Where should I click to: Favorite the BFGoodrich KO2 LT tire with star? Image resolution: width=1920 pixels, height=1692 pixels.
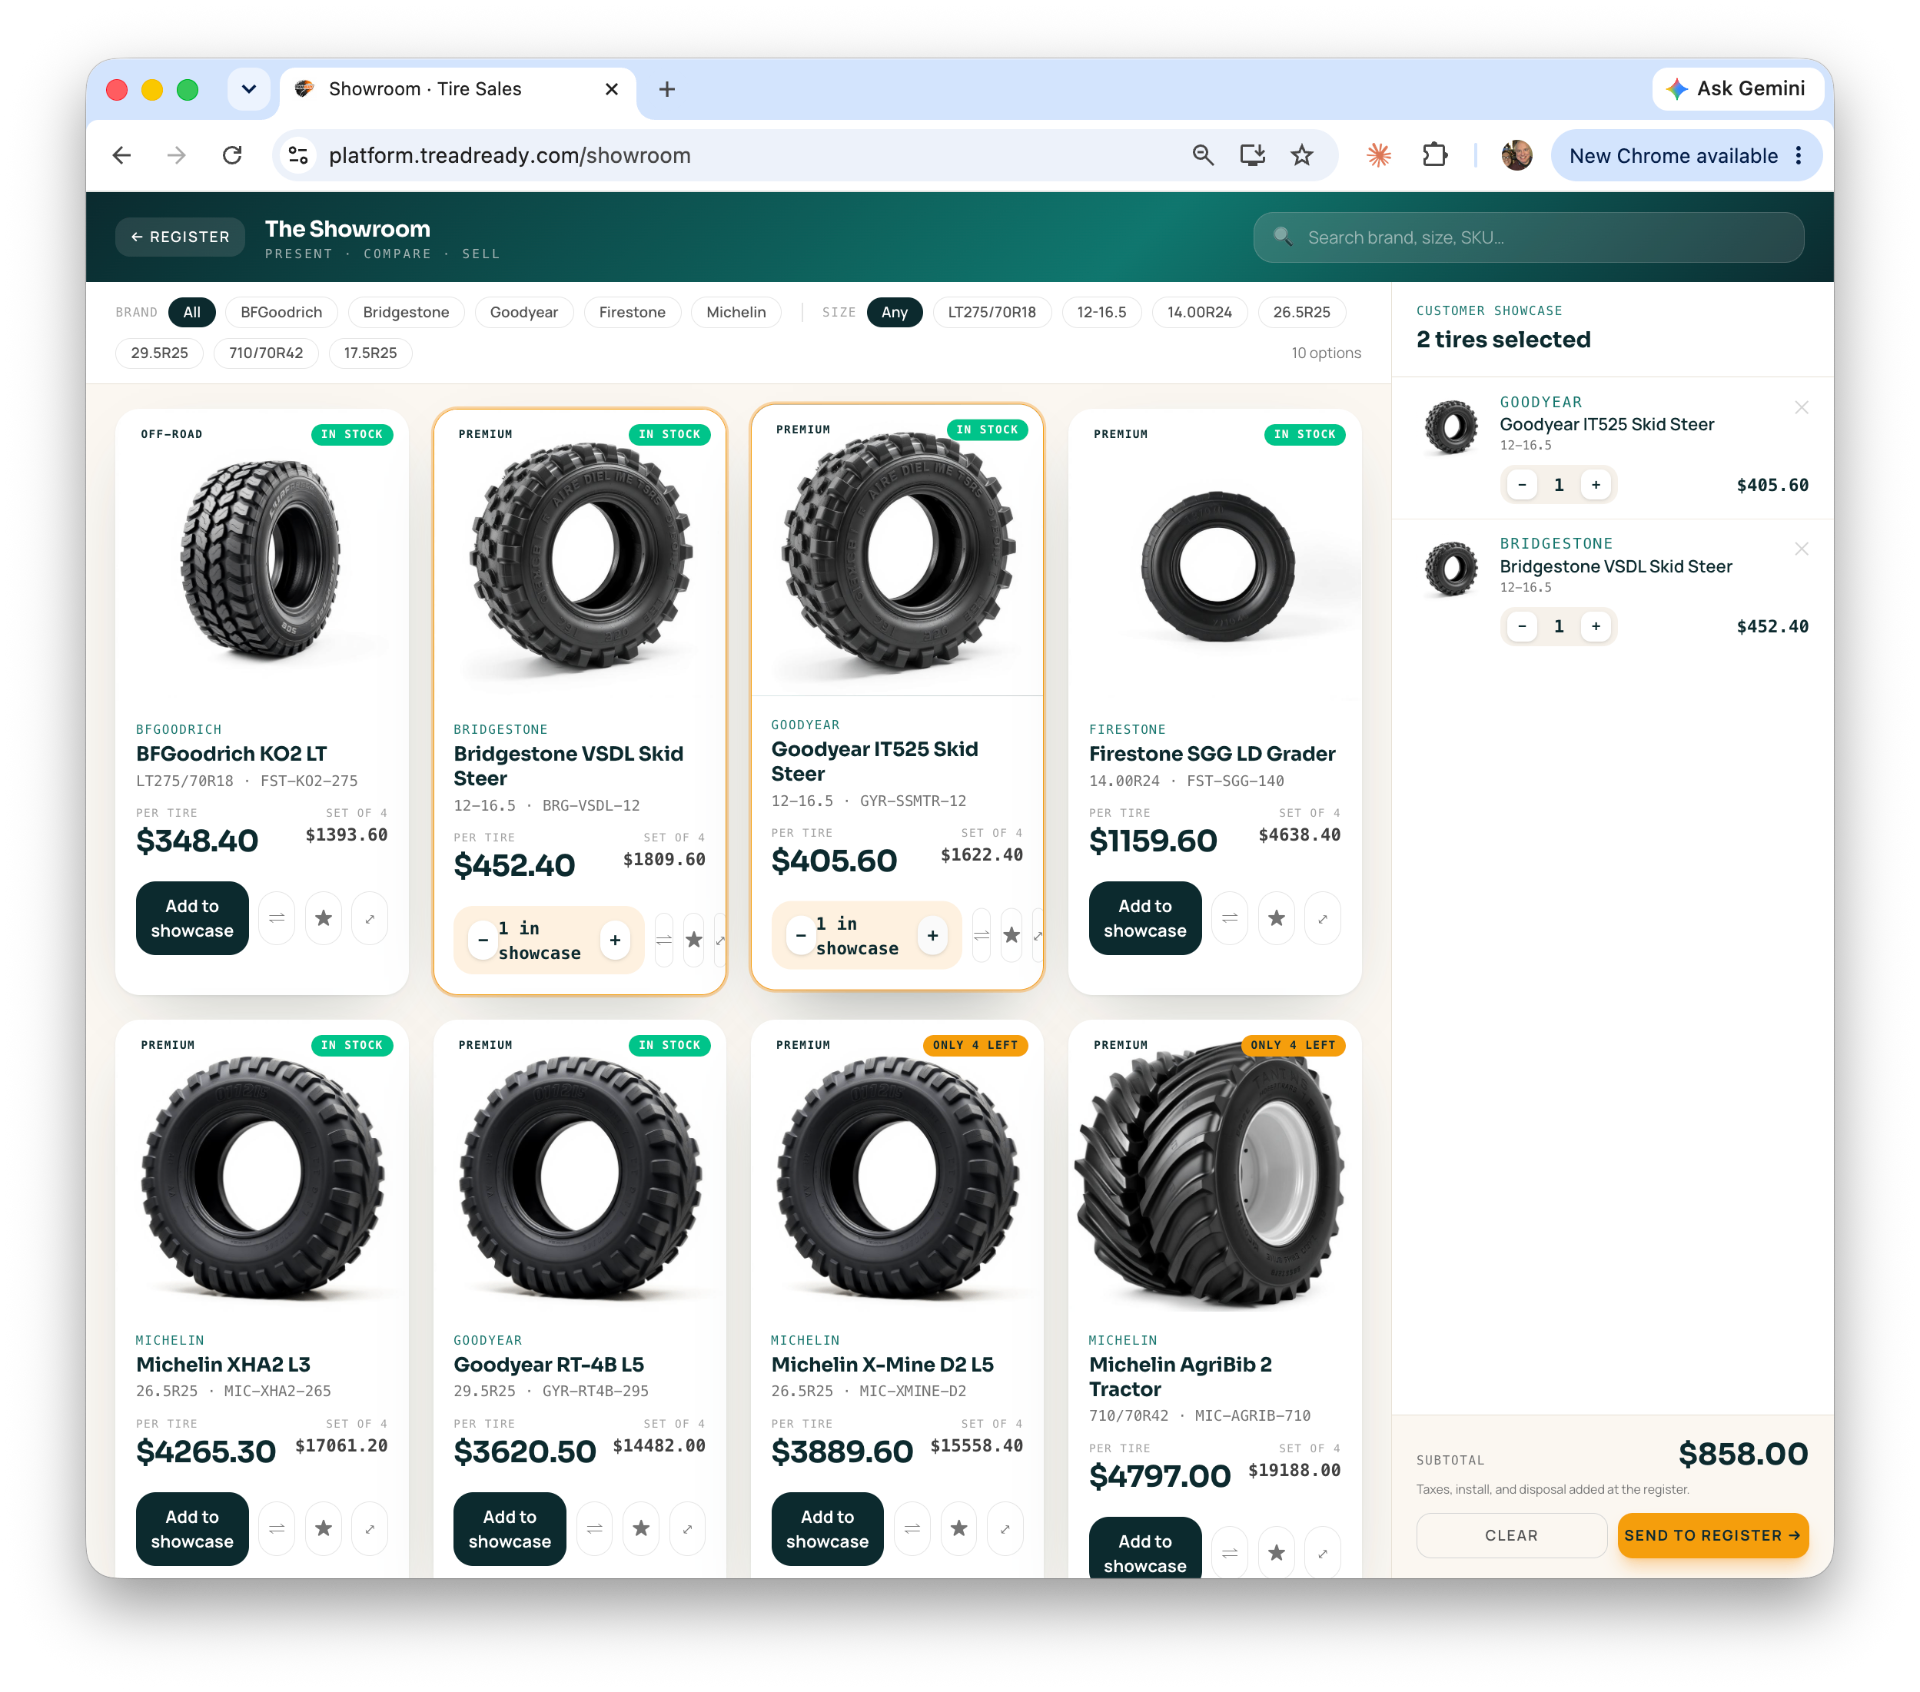tap(323, 918)
